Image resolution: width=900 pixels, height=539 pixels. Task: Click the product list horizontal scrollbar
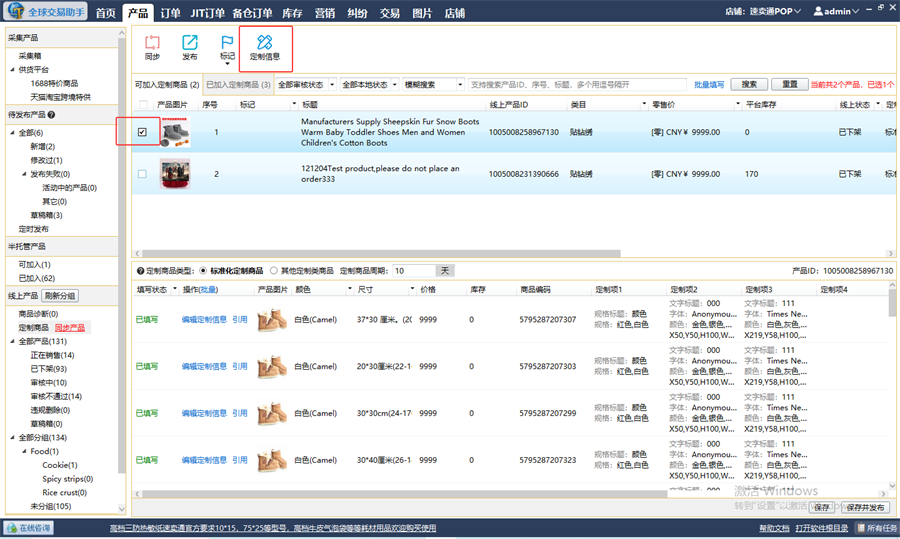tap(381, 253)
